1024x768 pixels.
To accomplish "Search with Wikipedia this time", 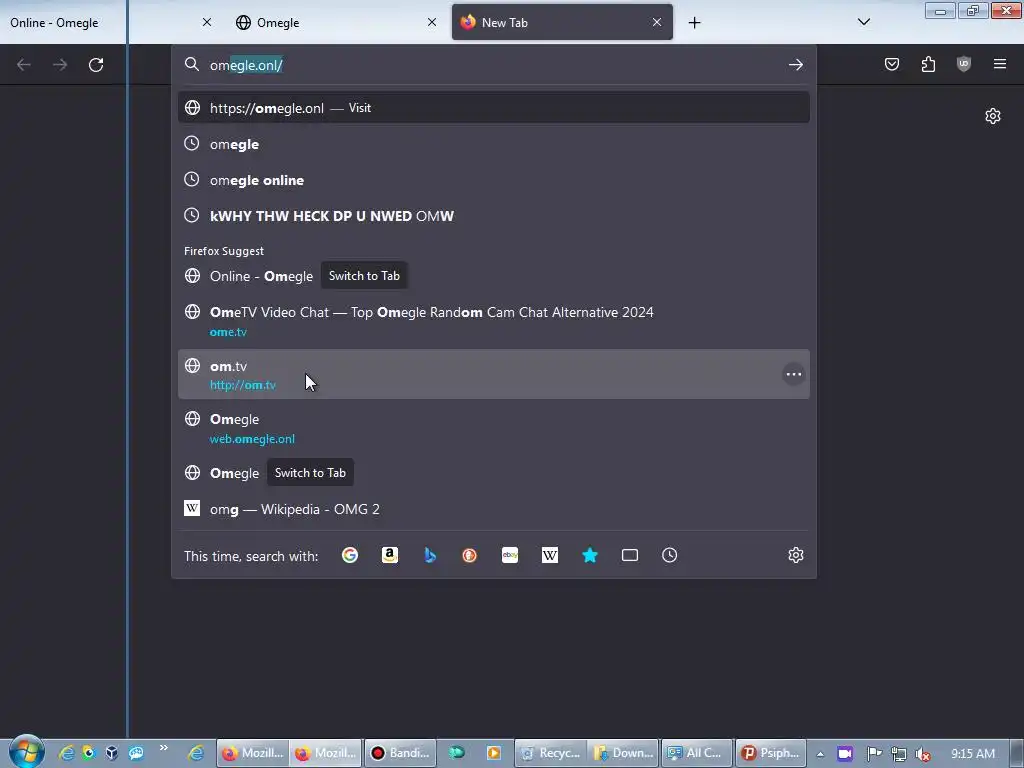I will tap(550, 556).
